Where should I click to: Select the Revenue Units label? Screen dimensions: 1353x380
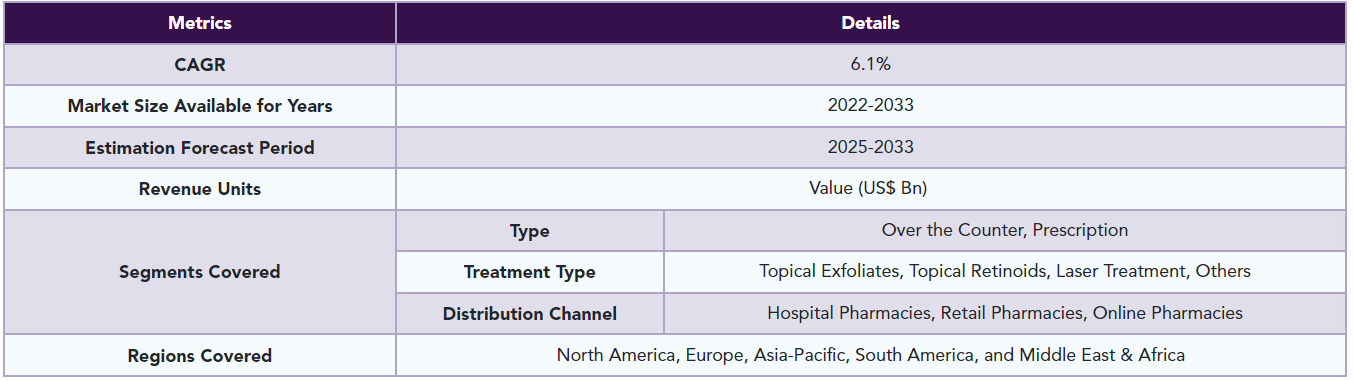click(x=200, y=189)
